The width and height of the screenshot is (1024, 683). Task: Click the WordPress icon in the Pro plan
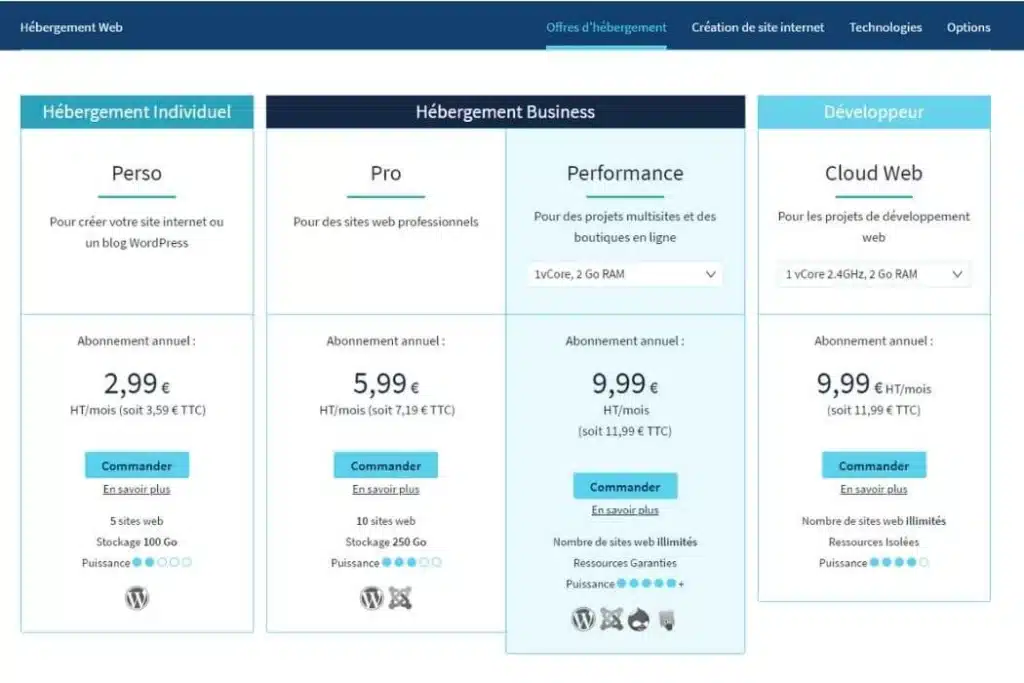pyautogui.click(x=372, y=597)
